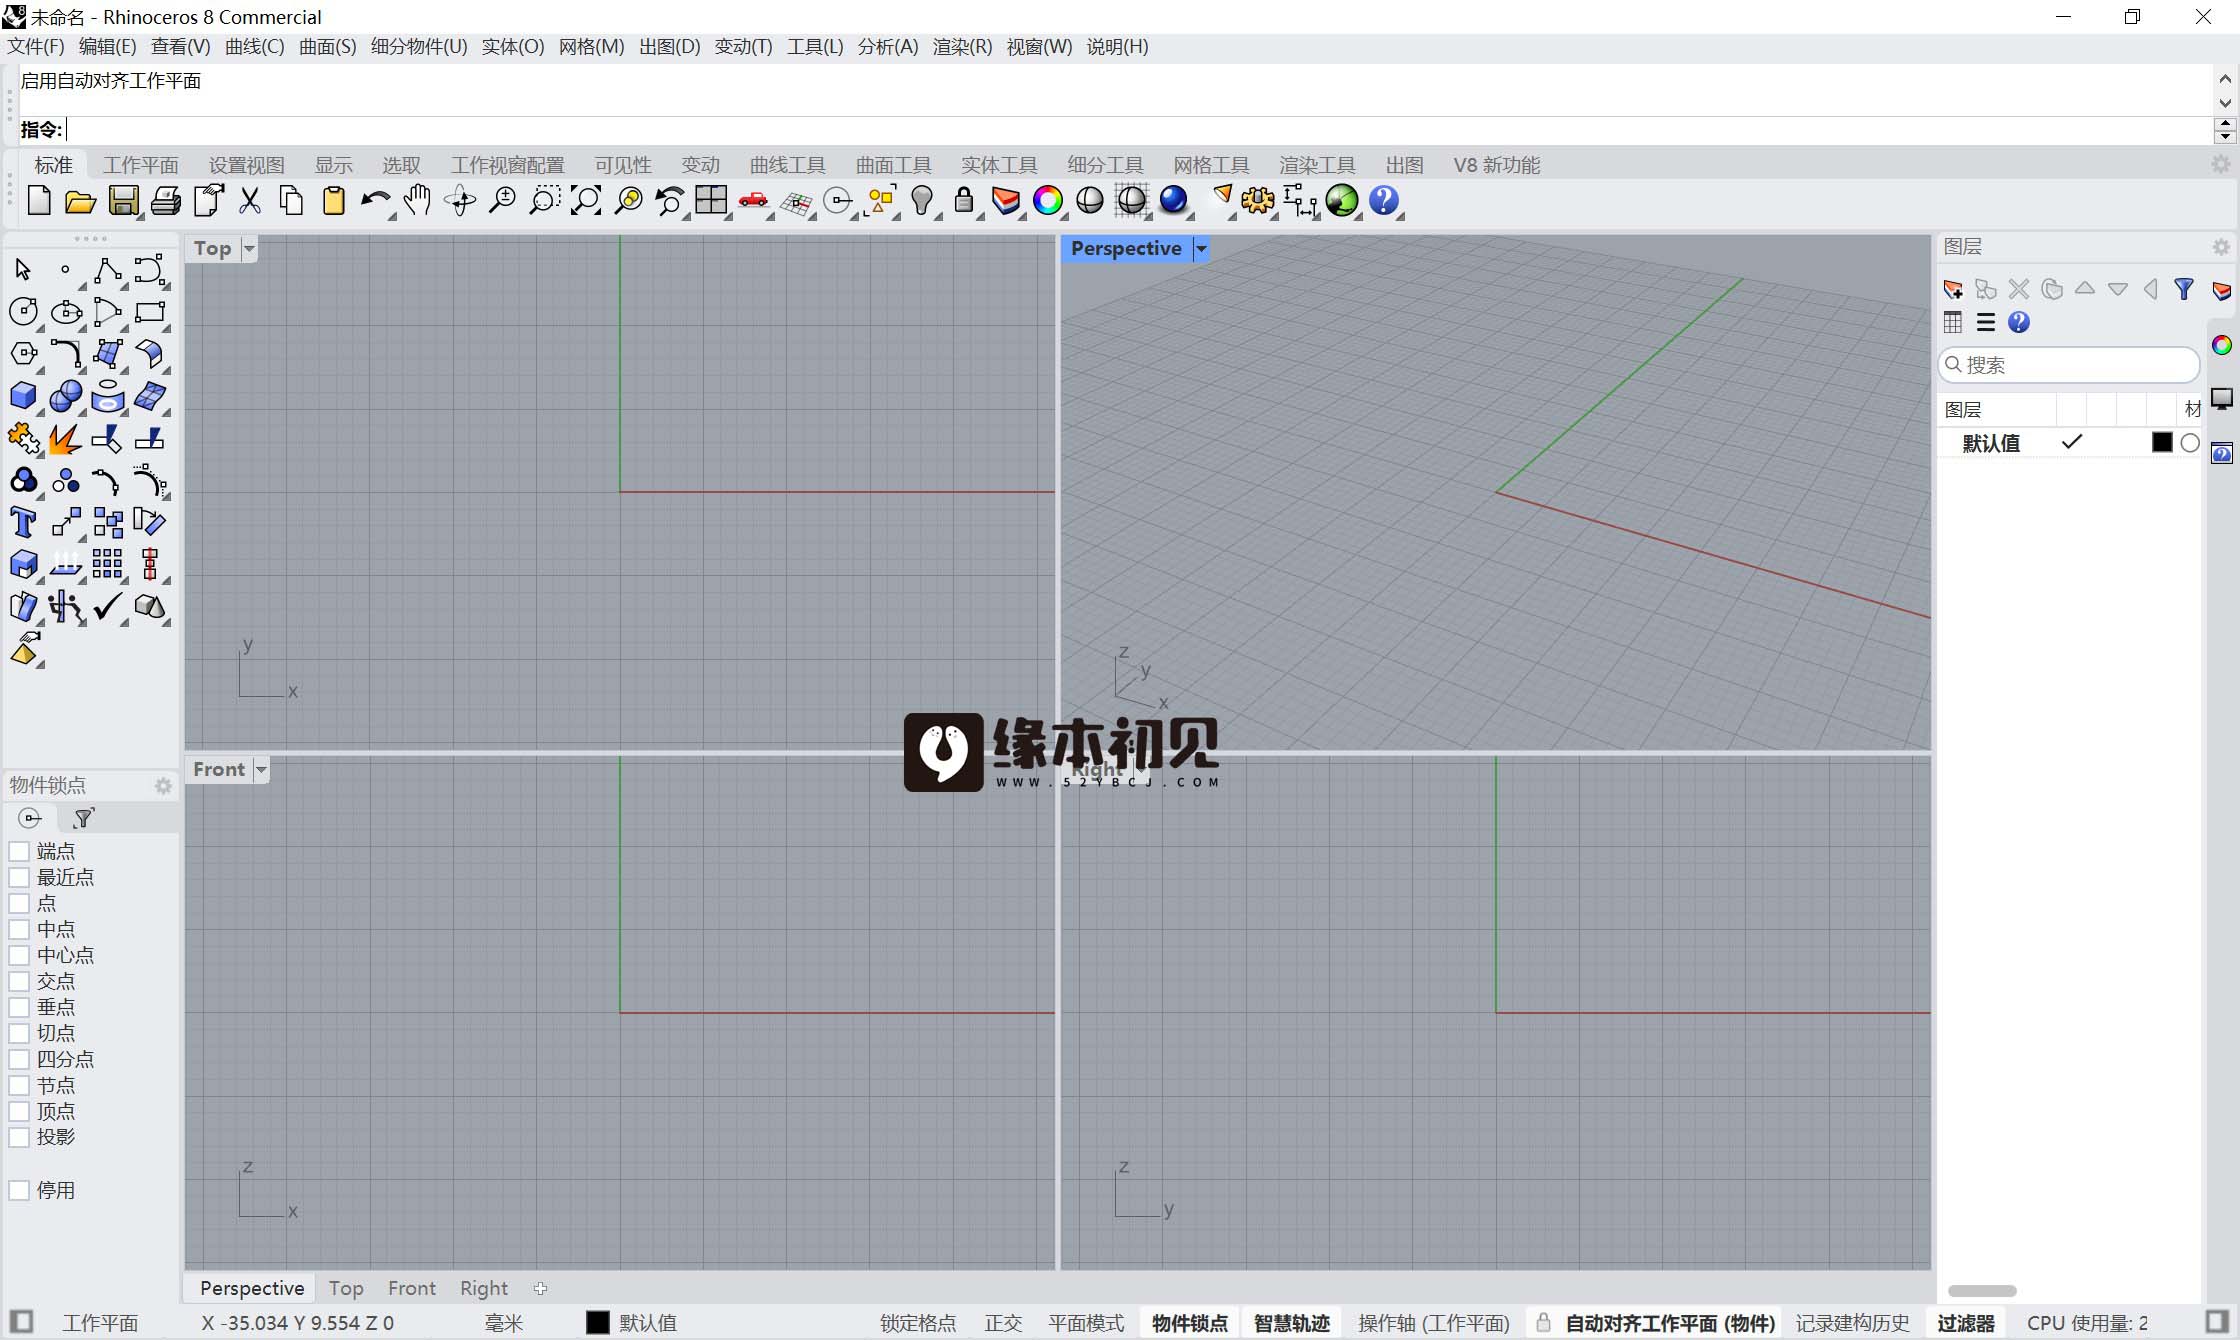
Task: Switch to the 工作平面 toolbar tab
Action: click(x=140, y=165)
